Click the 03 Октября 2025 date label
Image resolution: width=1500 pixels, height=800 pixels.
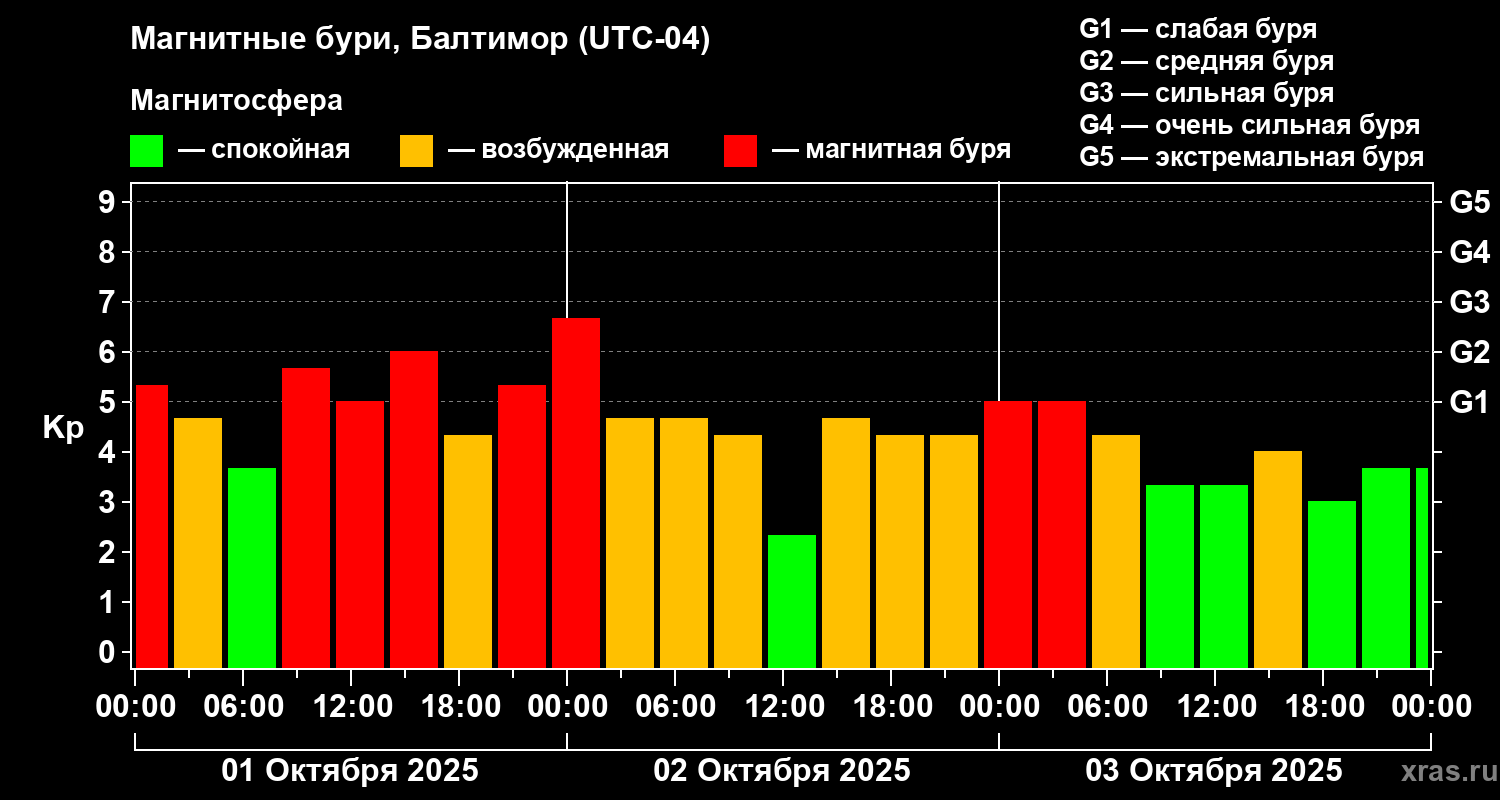(1214, 771)
